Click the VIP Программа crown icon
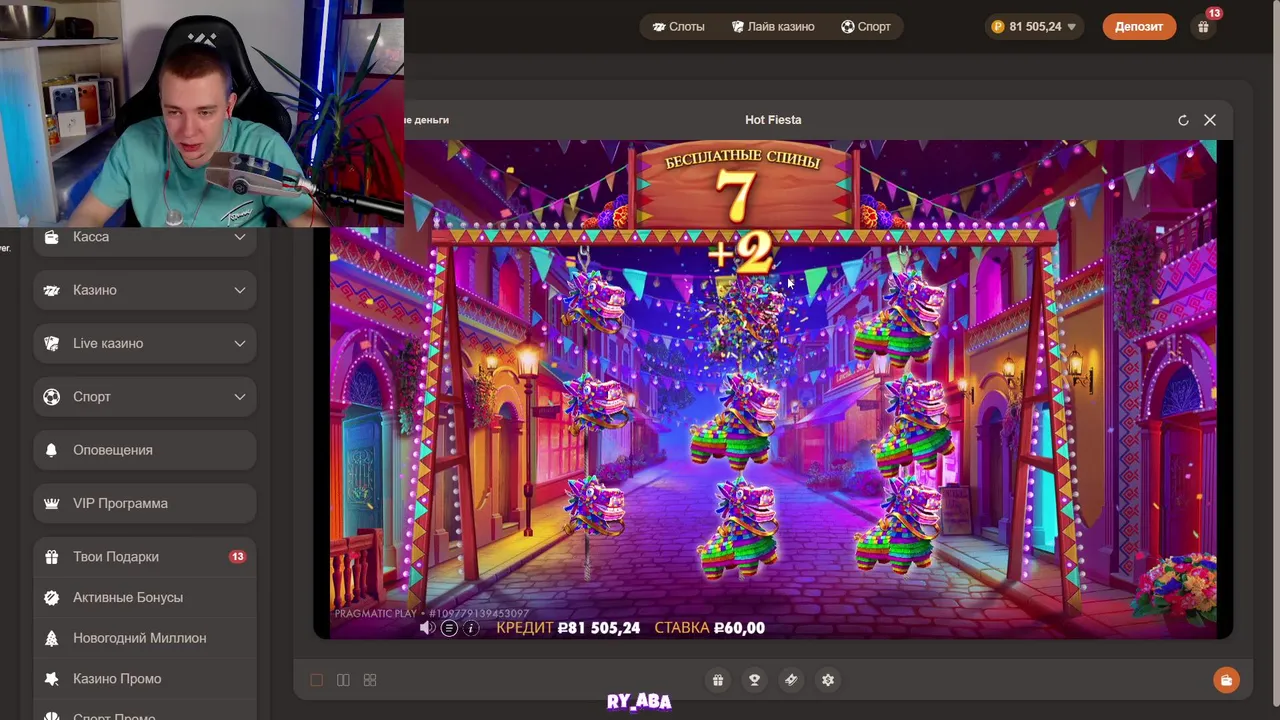The width and height of the screenshot is (1280, 720). pos(52,503)
